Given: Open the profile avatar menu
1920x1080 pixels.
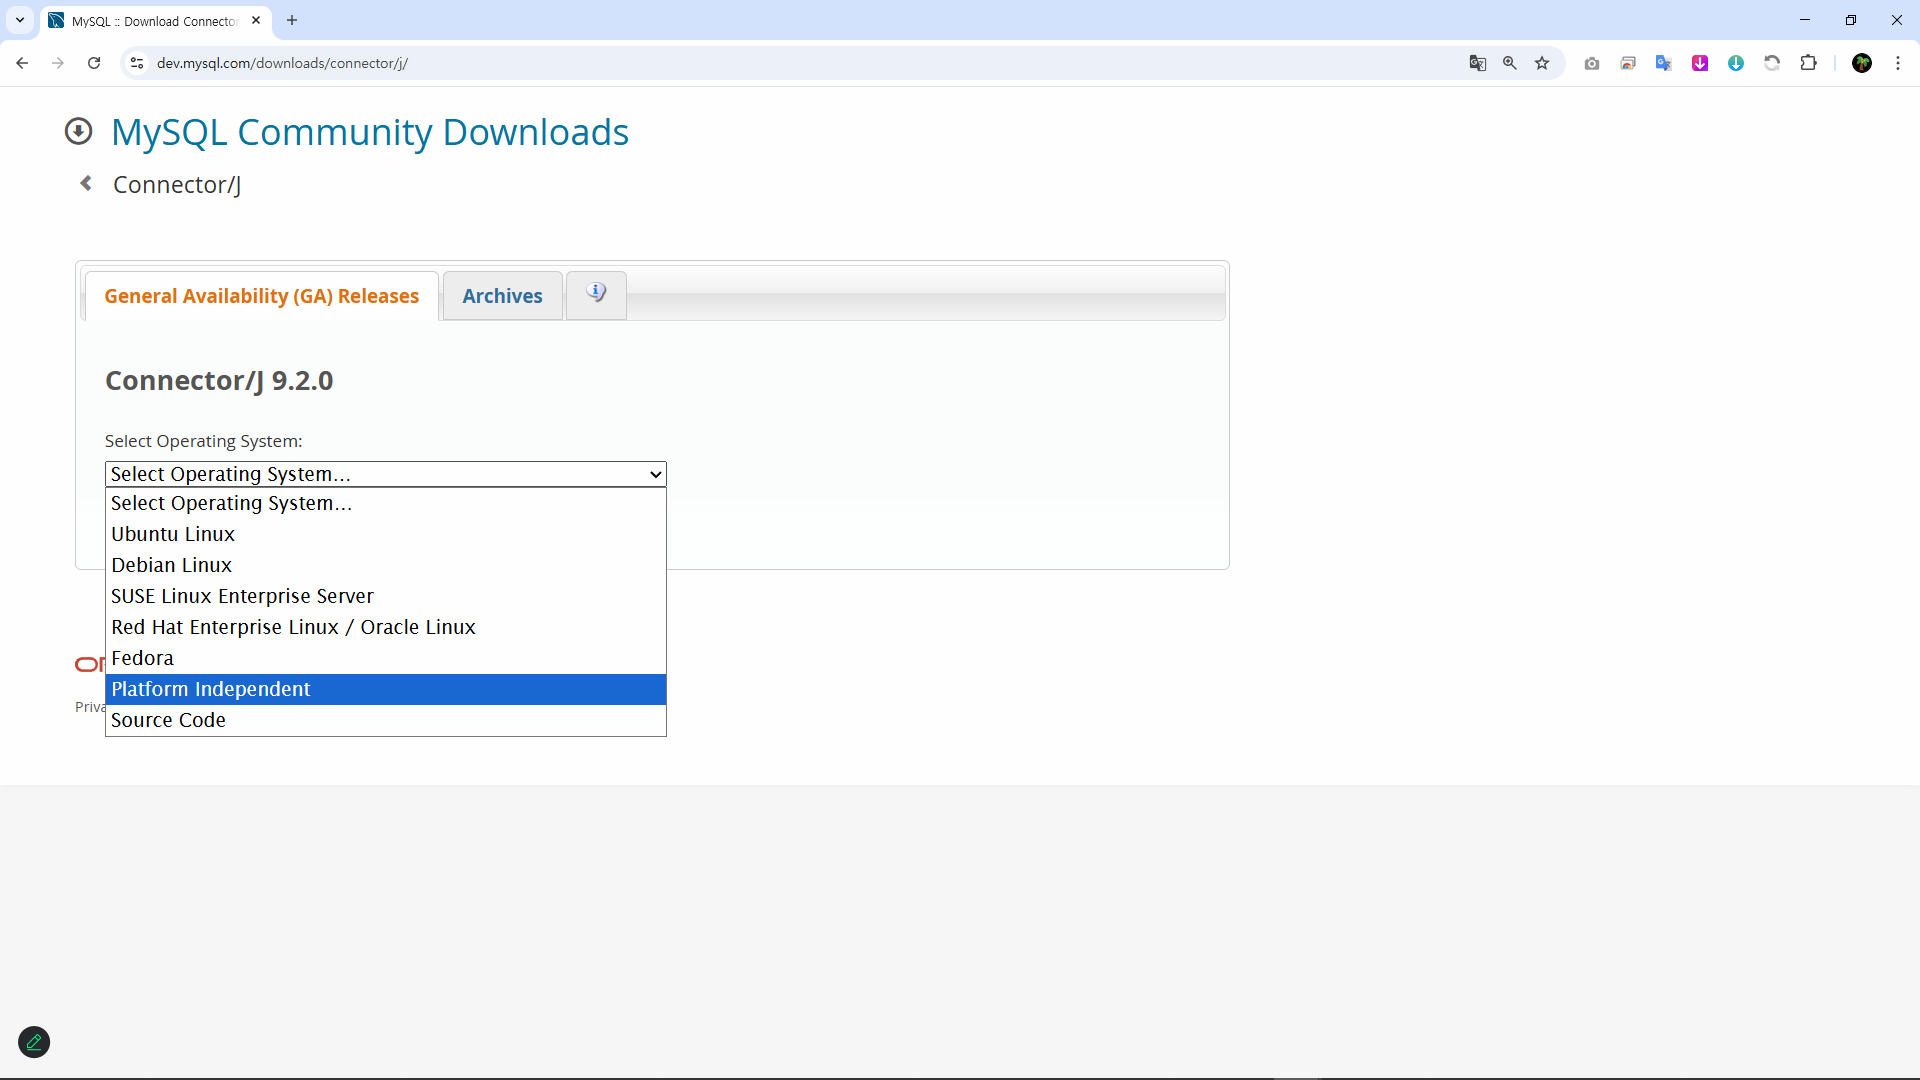Looking at the screenshot, I should click(x=1862, y=63).
